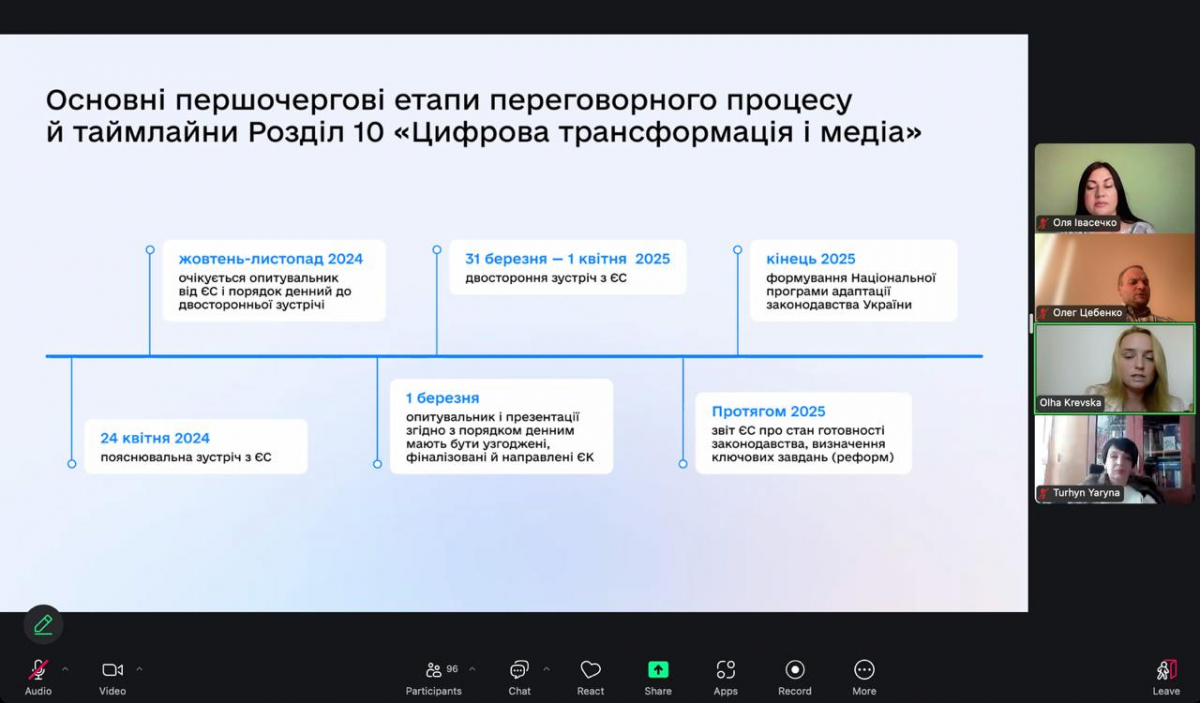Image resolution: width=1200 pixels, height=703 pixels.
Task: Open the arrow menu beside Chat
Action: point(546,669)
